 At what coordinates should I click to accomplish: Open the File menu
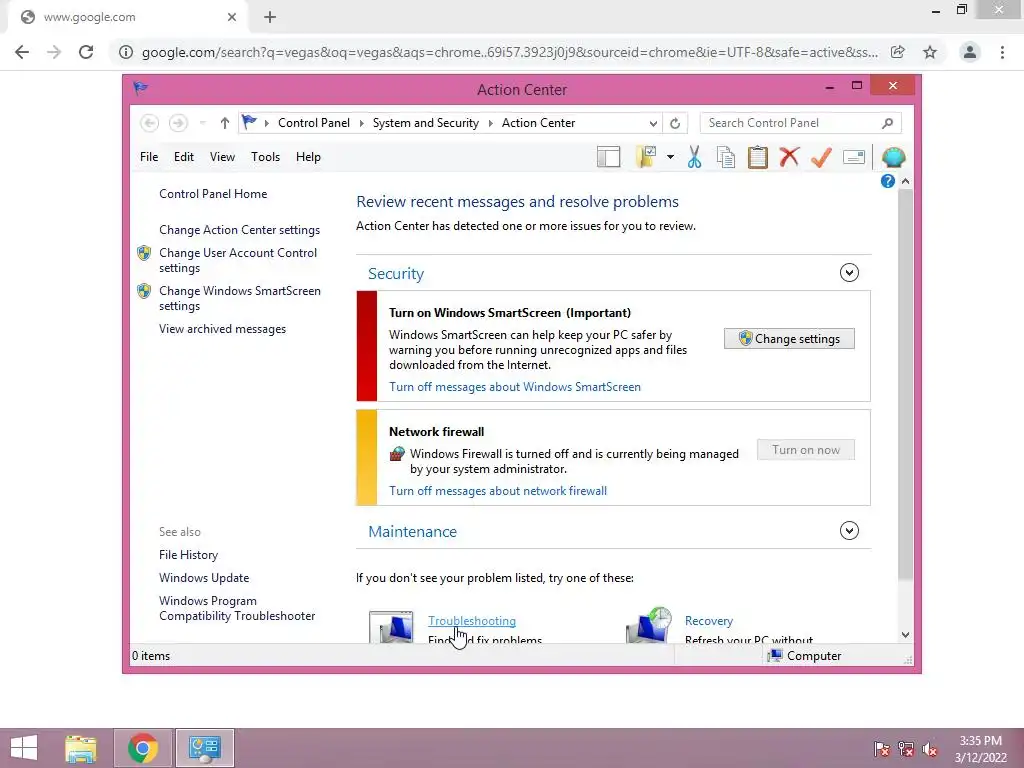[149, 157]
